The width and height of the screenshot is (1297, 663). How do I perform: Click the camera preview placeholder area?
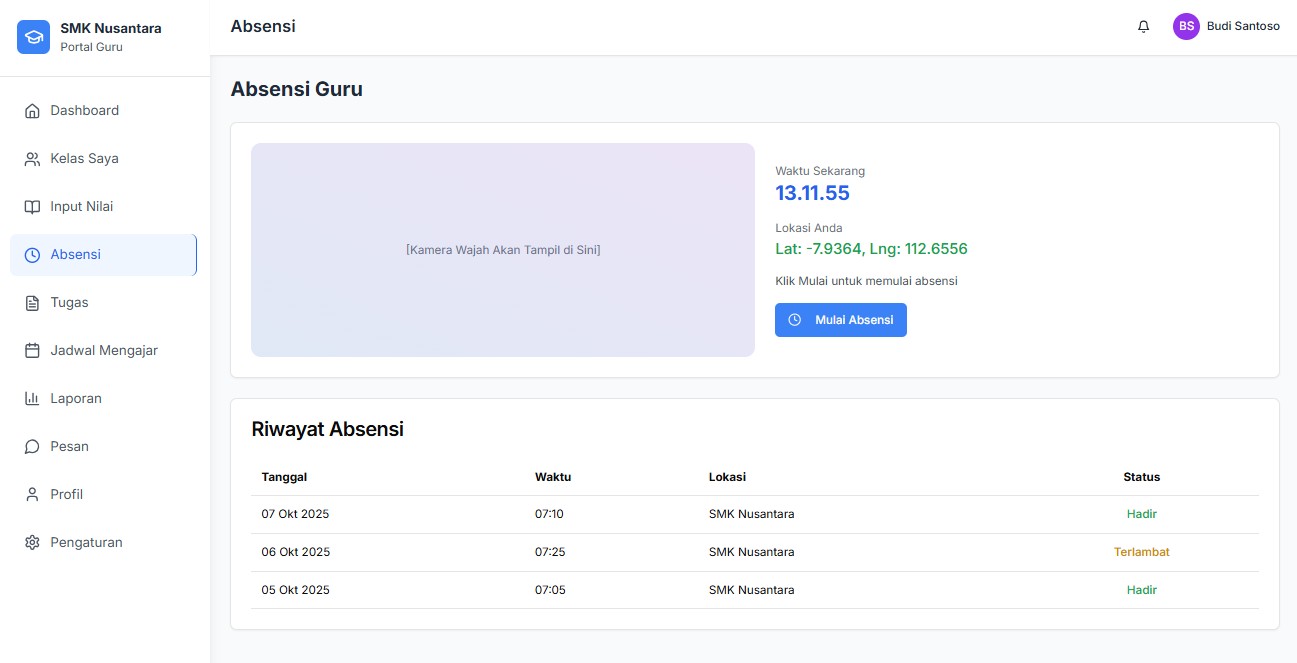[x=502, y=250]
